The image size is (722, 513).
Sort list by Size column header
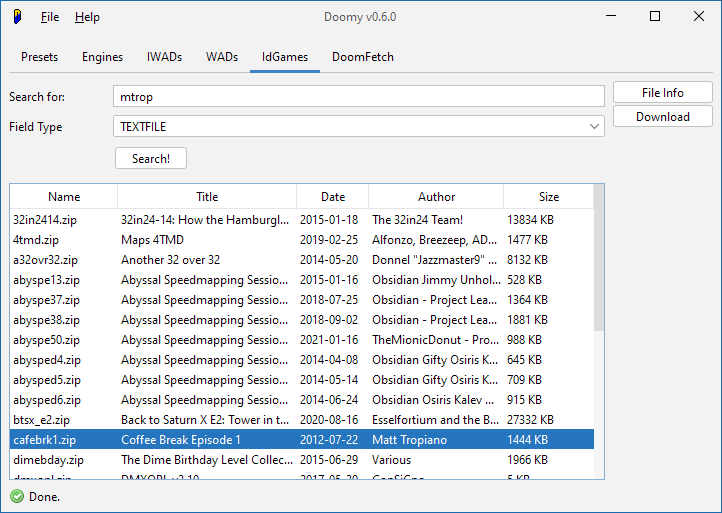tap(548, 197)
